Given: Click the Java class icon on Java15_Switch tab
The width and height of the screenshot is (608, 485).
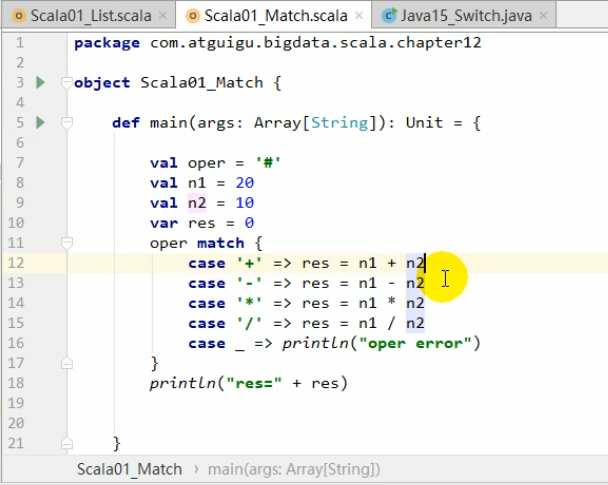Looking at the screenshot, I should 389,16.
